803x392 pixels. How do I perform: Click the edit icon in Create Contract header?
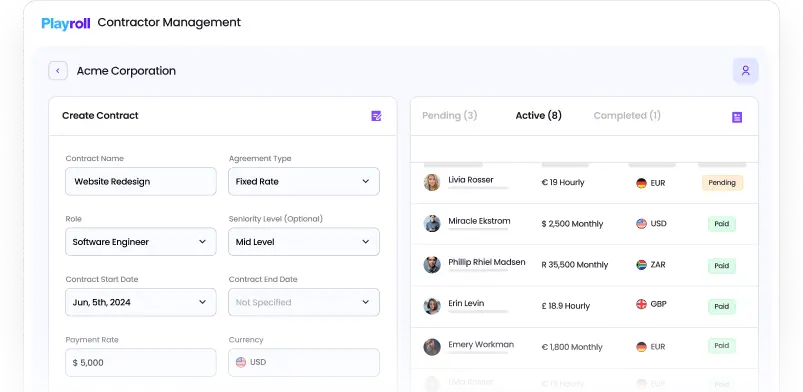coord(376,116)
